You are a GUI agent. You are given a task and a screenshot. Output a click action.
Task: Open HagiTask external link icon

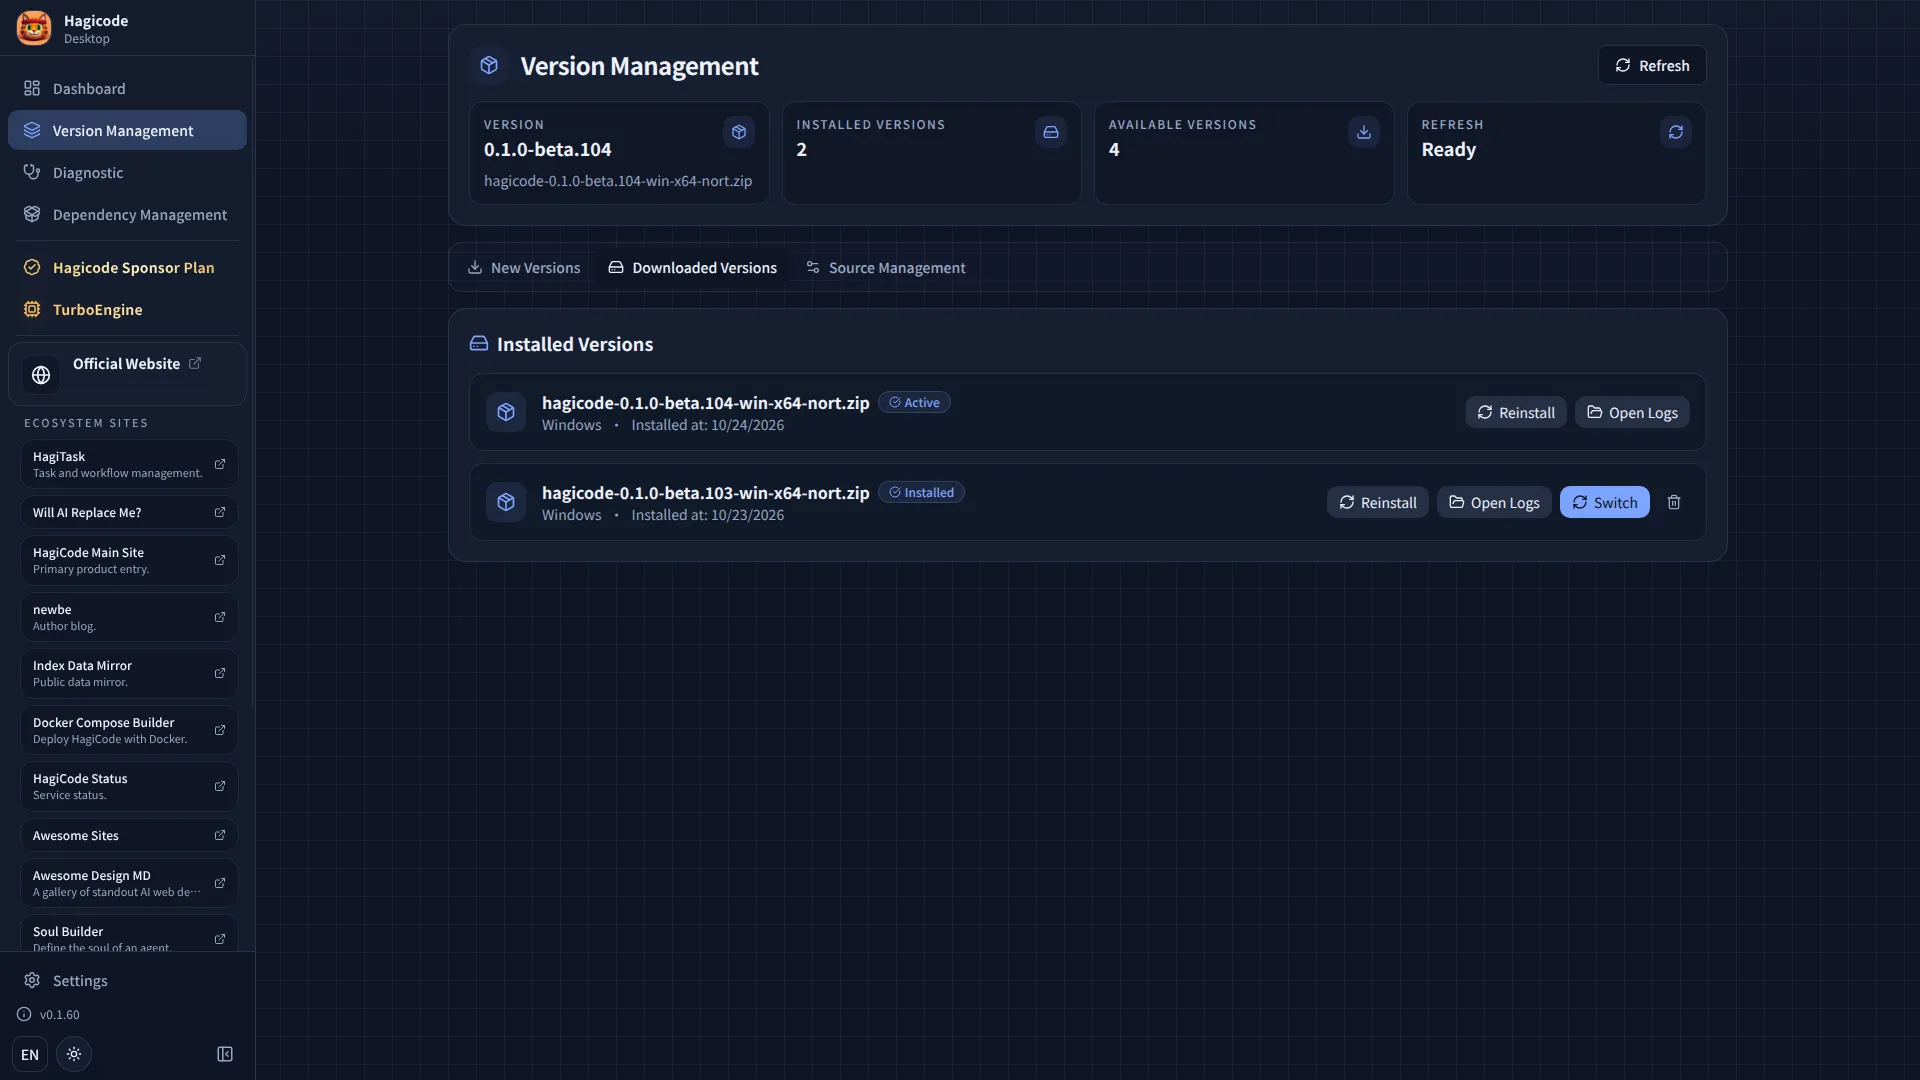point(220,464)
